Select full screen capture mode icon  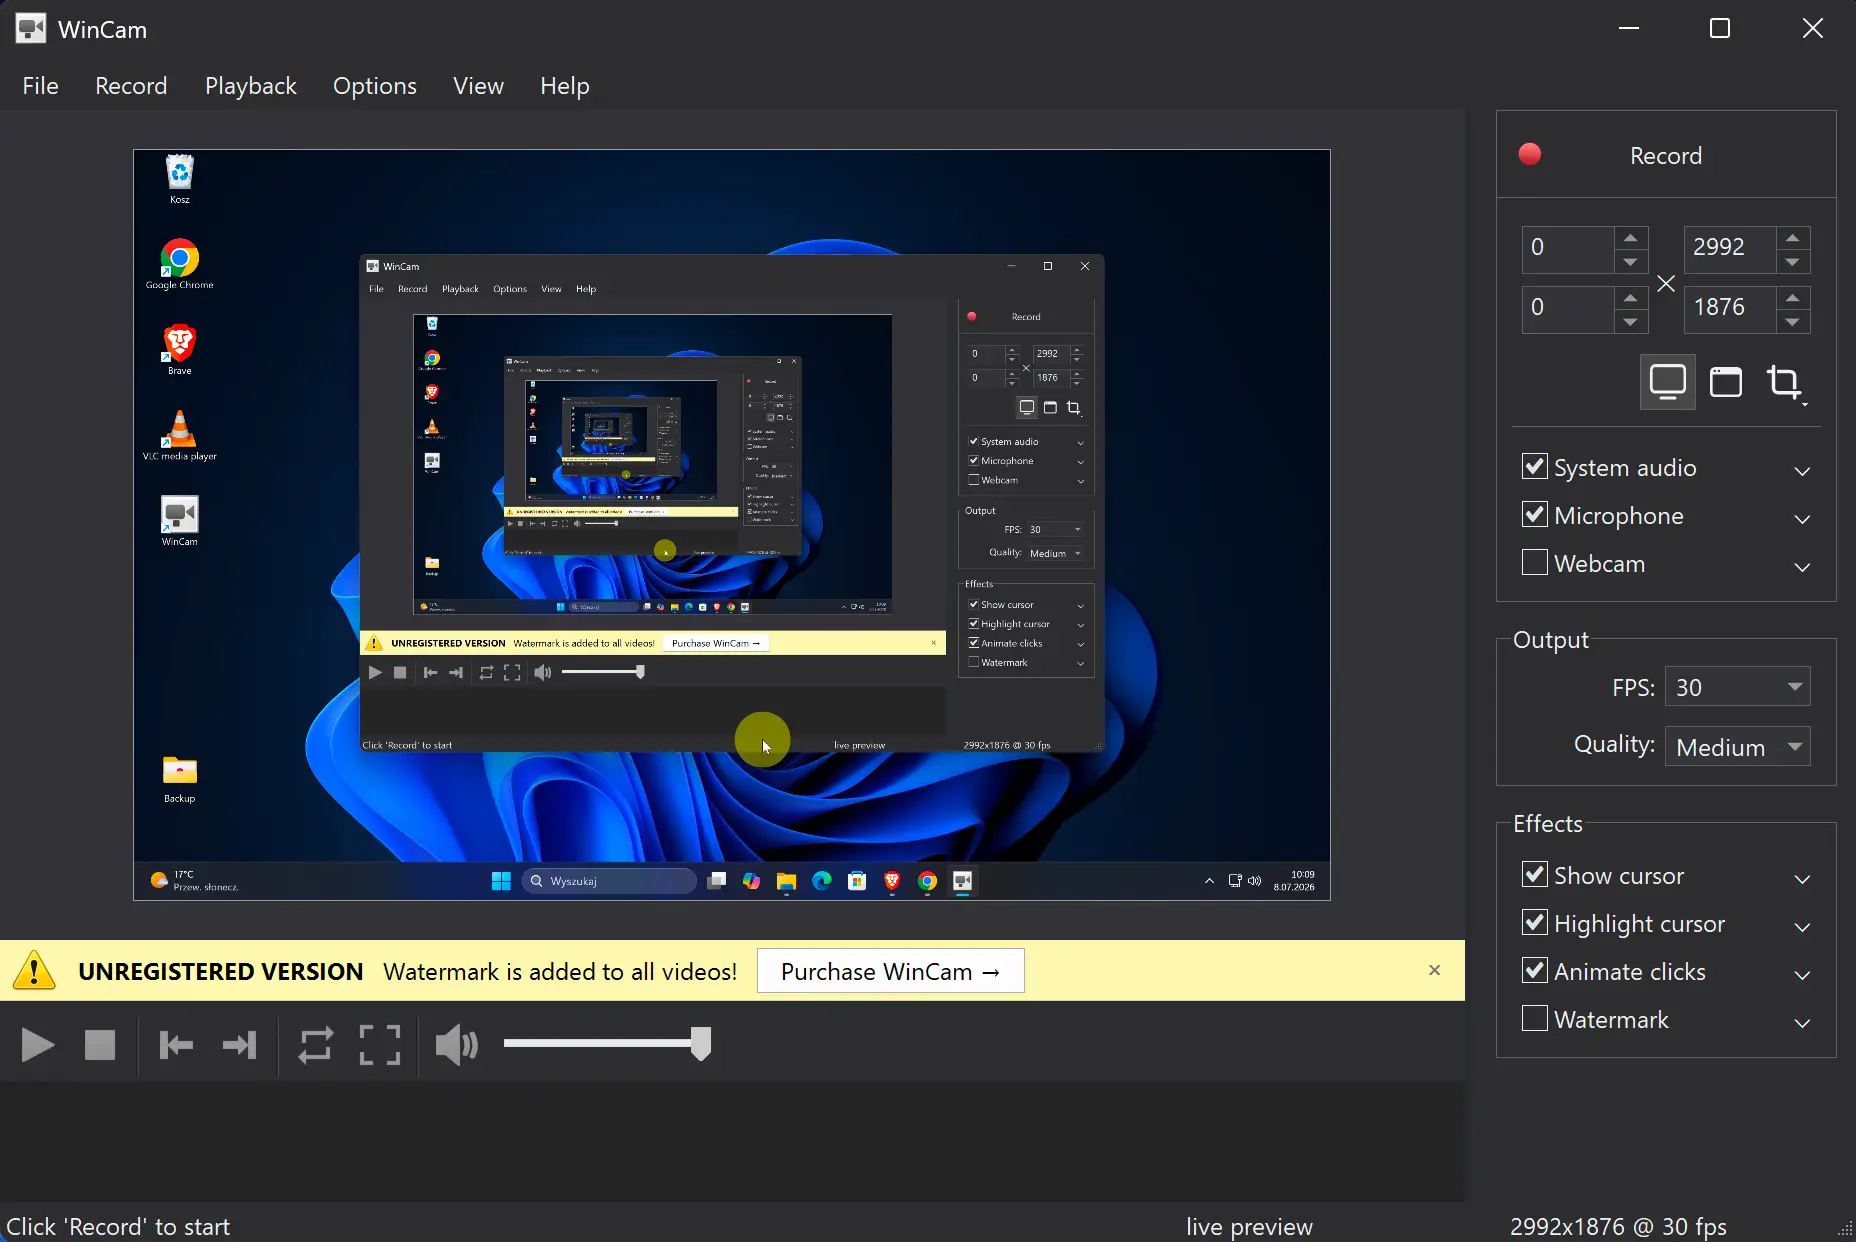[1668, 382]
